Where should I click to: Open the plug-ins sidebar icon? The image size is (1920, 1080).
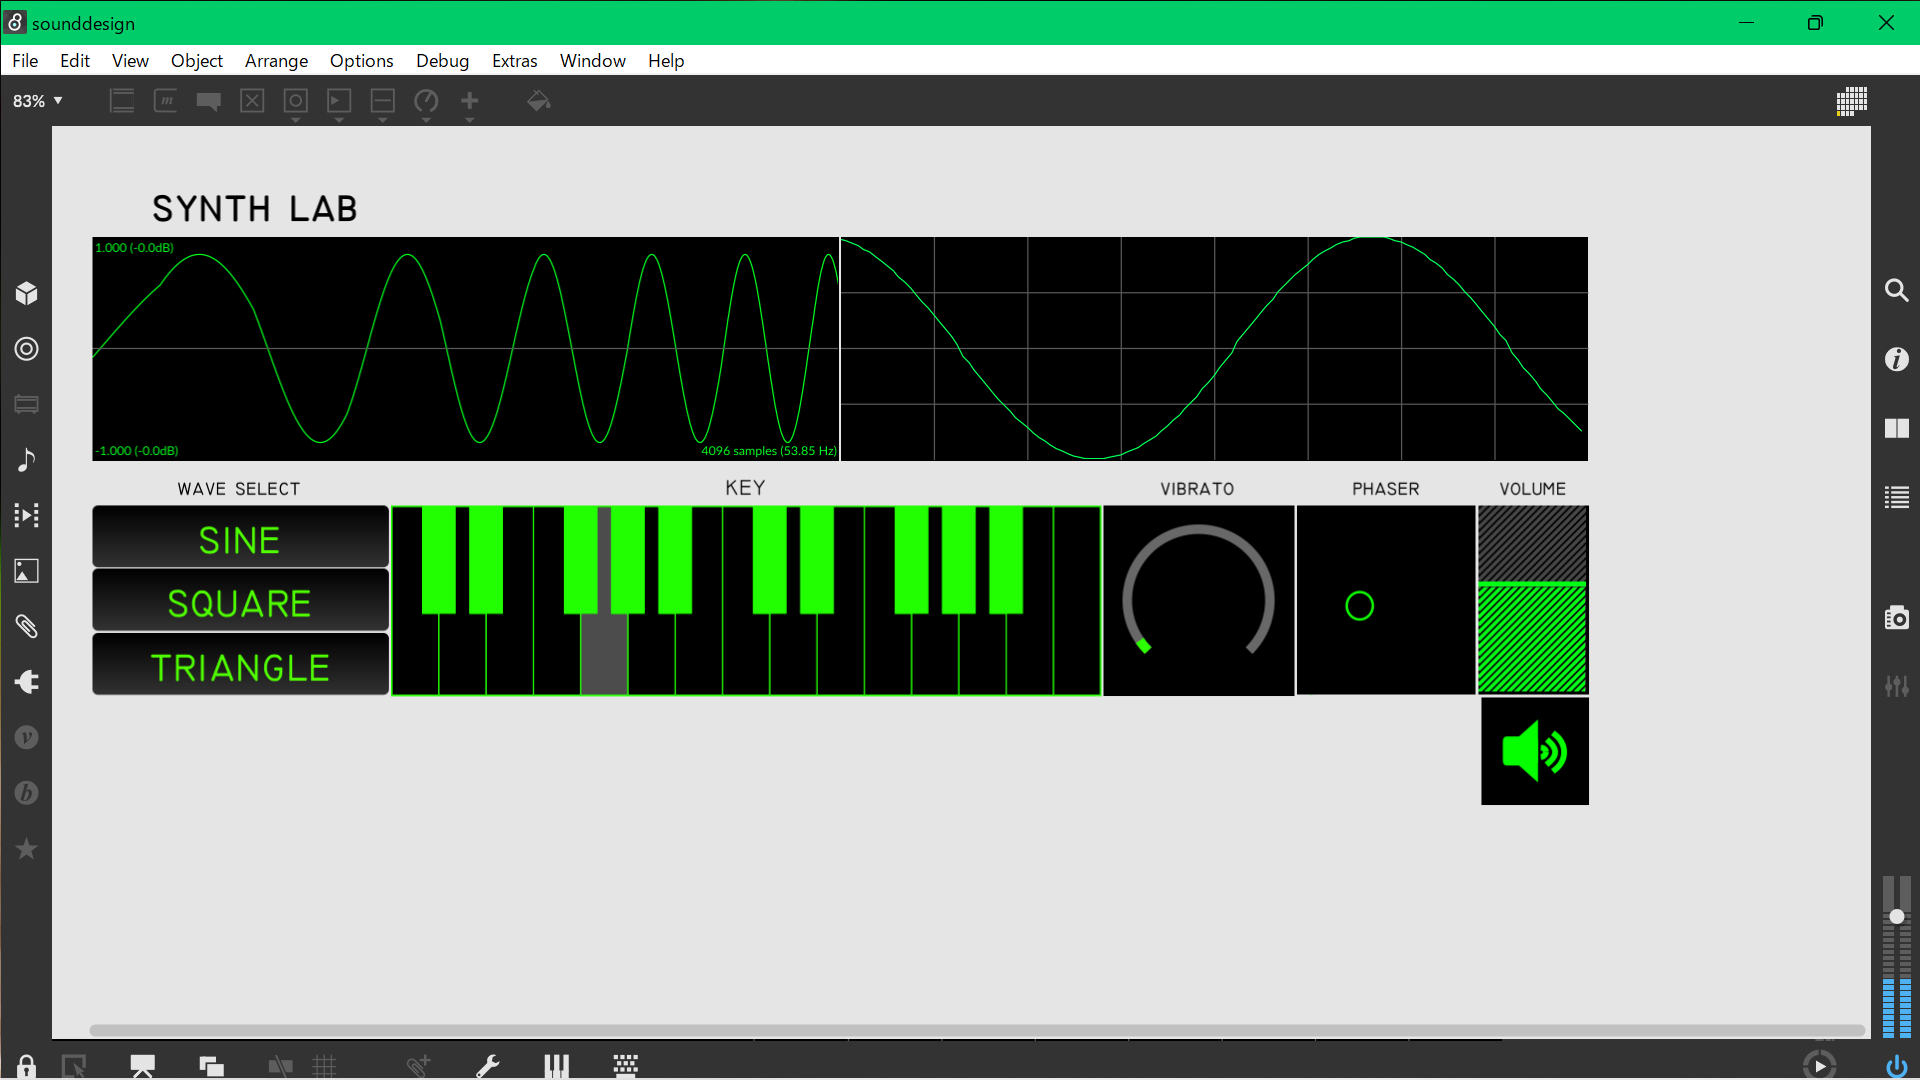click(27, 682)
